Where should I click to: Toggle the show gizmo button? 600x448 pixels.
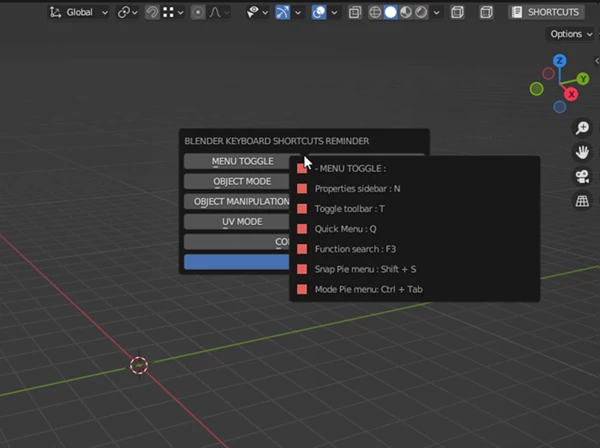[x=282, y=12]
